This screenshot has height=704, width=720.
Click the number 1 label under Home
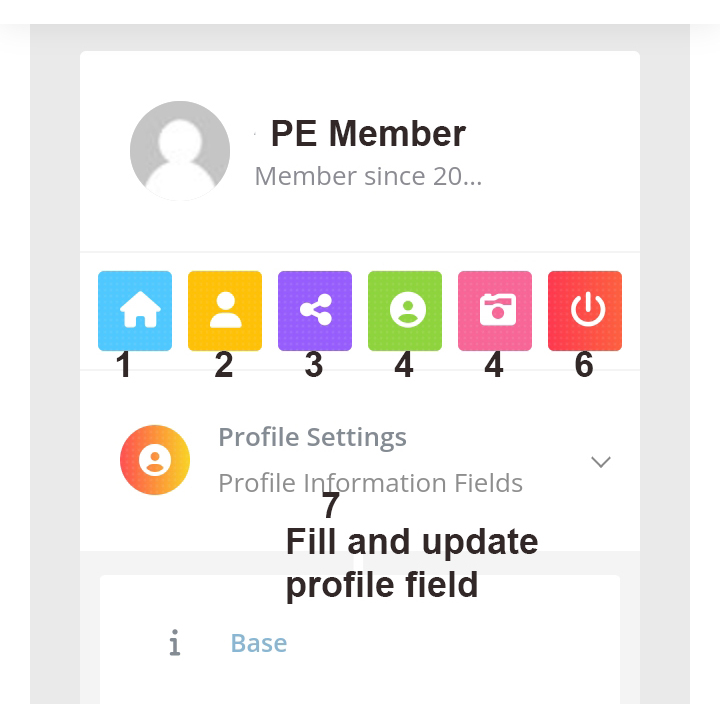(124, 366)
